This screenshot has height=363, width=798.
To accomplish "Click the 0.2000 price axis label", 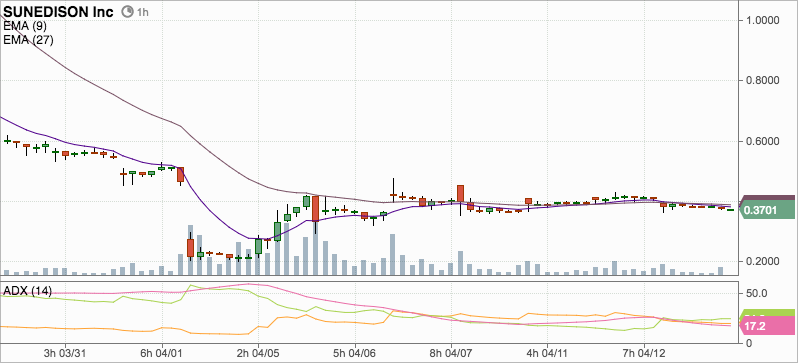I will tap(763, 262).
